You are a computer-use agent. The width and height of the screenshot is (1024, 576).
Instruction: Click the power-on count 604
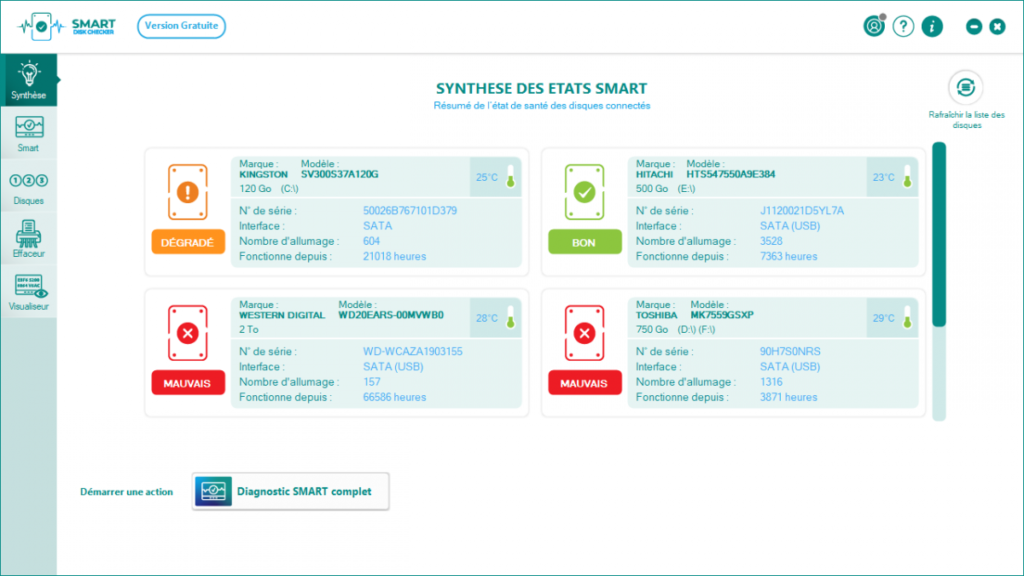point(371,241)
